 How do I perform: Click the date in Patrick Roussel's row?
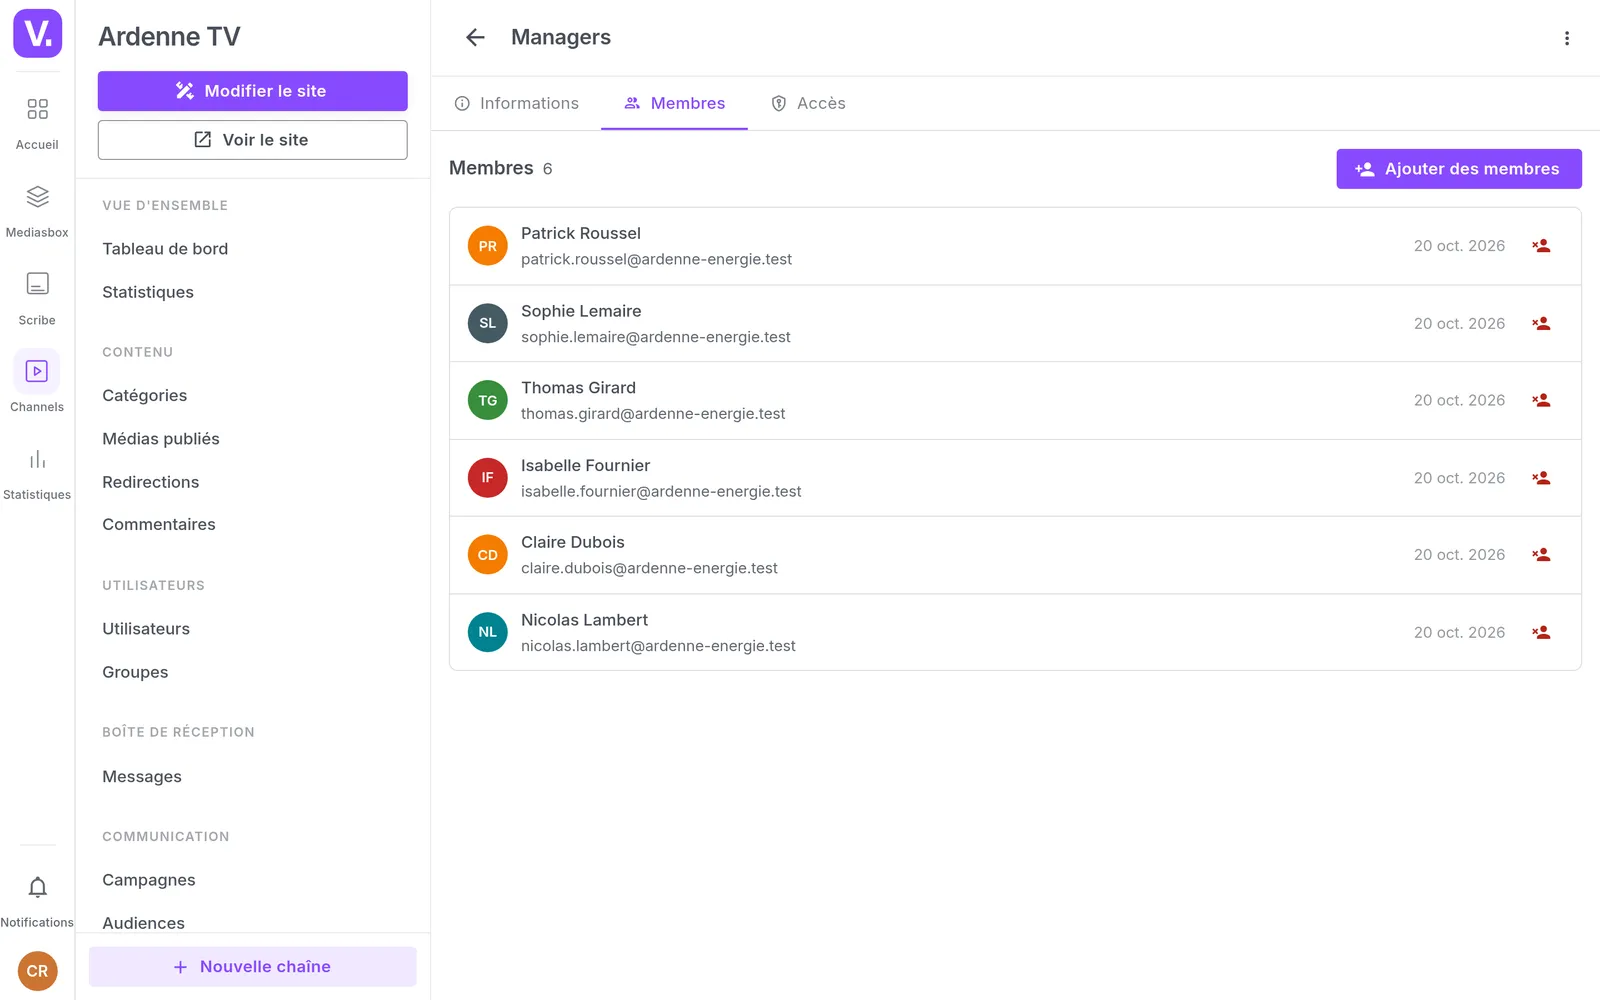(x=1459, y=246)
